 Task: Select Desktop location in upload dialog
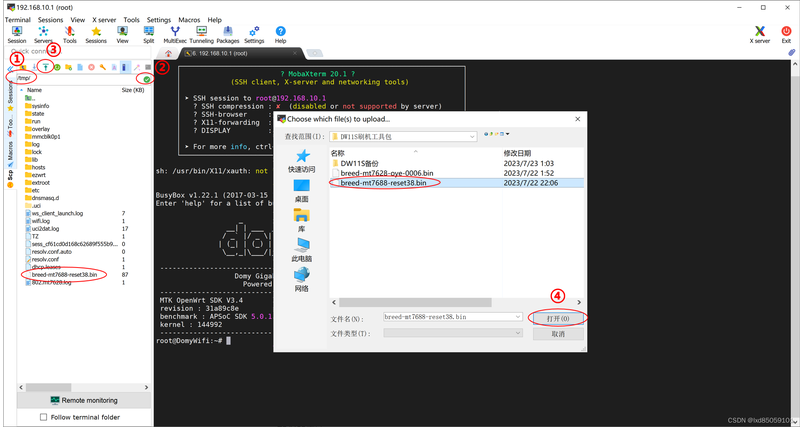pos(302,191)
